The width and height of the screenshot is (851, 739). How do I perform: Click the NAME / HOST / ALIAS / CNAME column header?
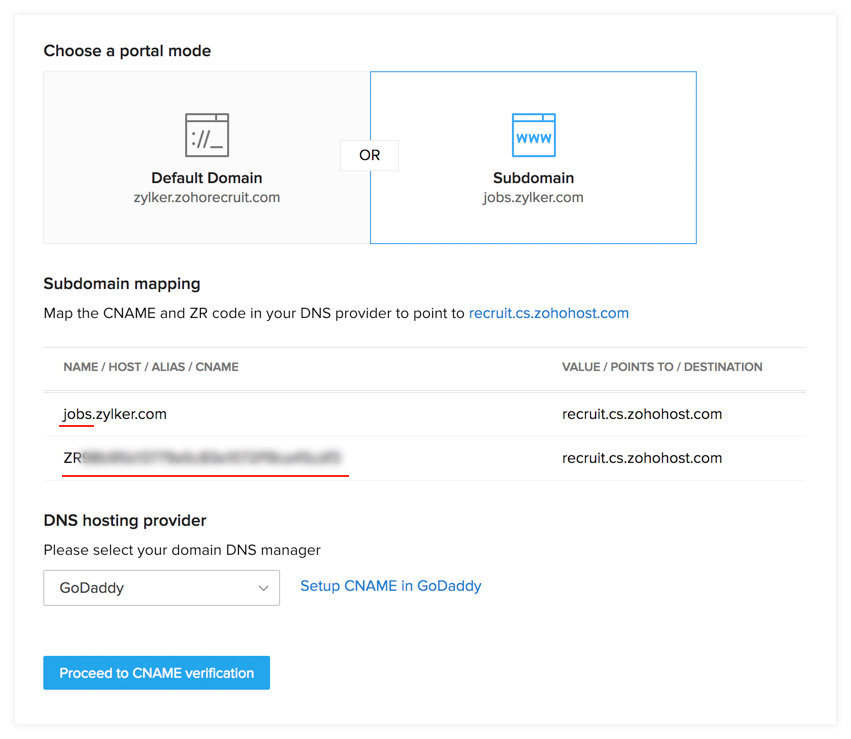tap(151, 367)
